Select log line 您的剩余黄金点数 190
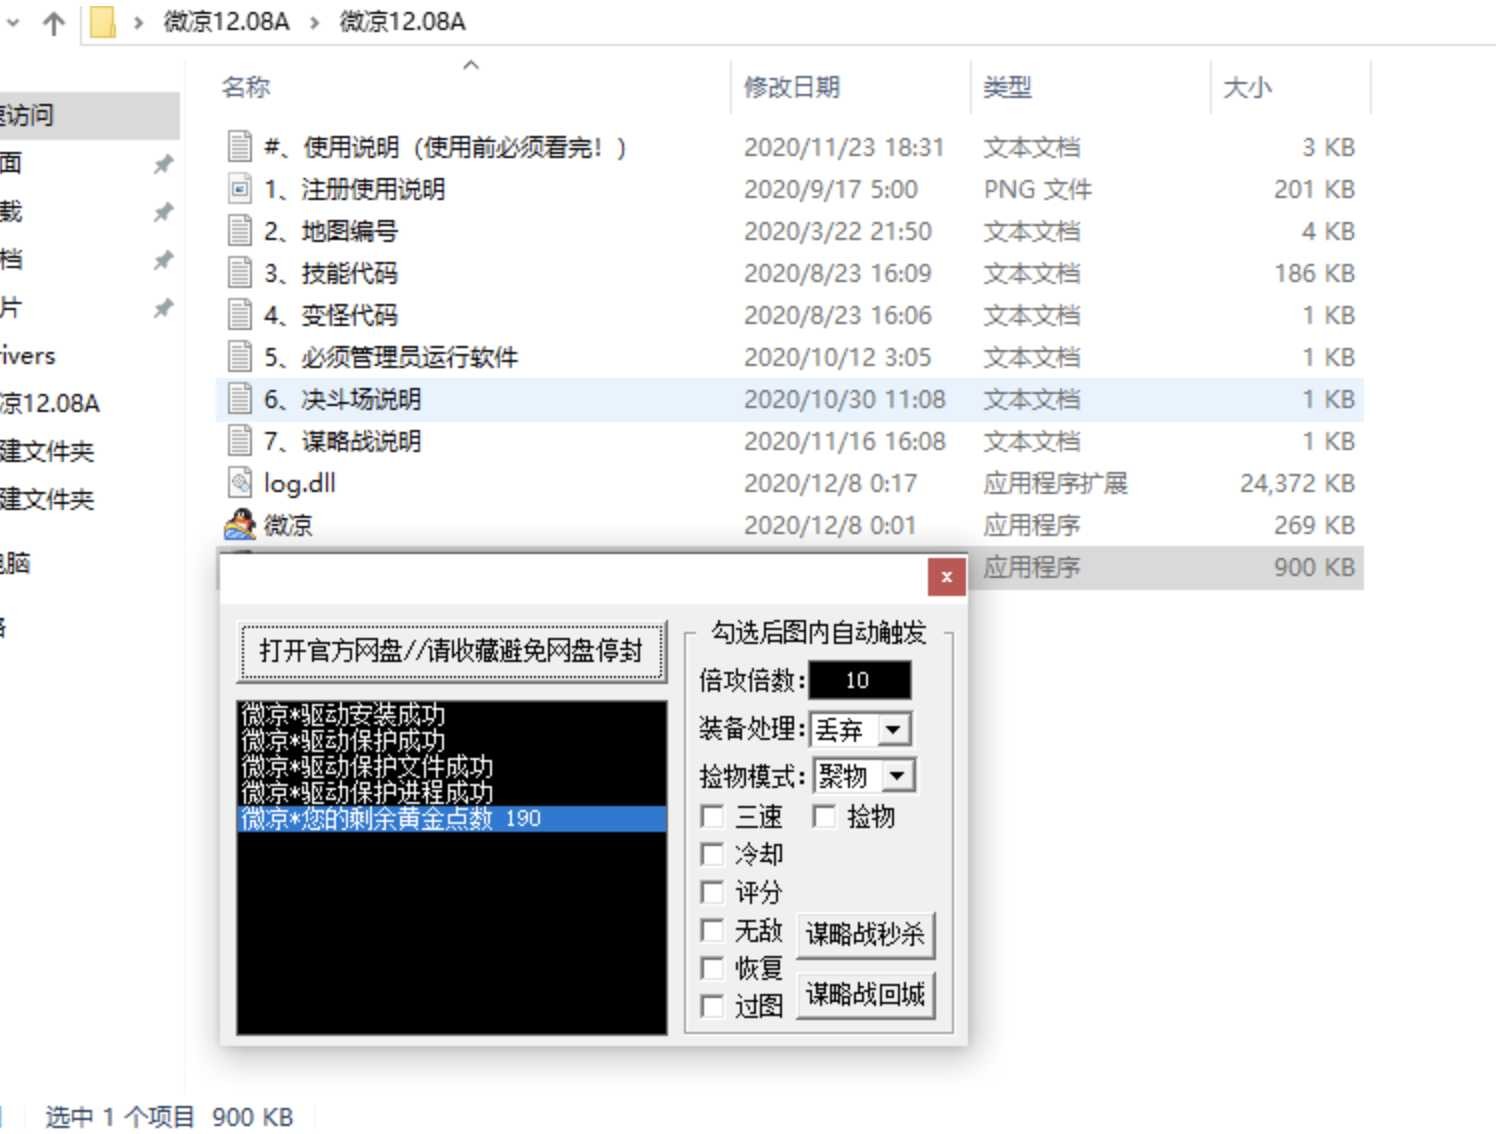The width and height of the screenshot is (1496, 1134). pyautogui.click(x=452, y=819)
